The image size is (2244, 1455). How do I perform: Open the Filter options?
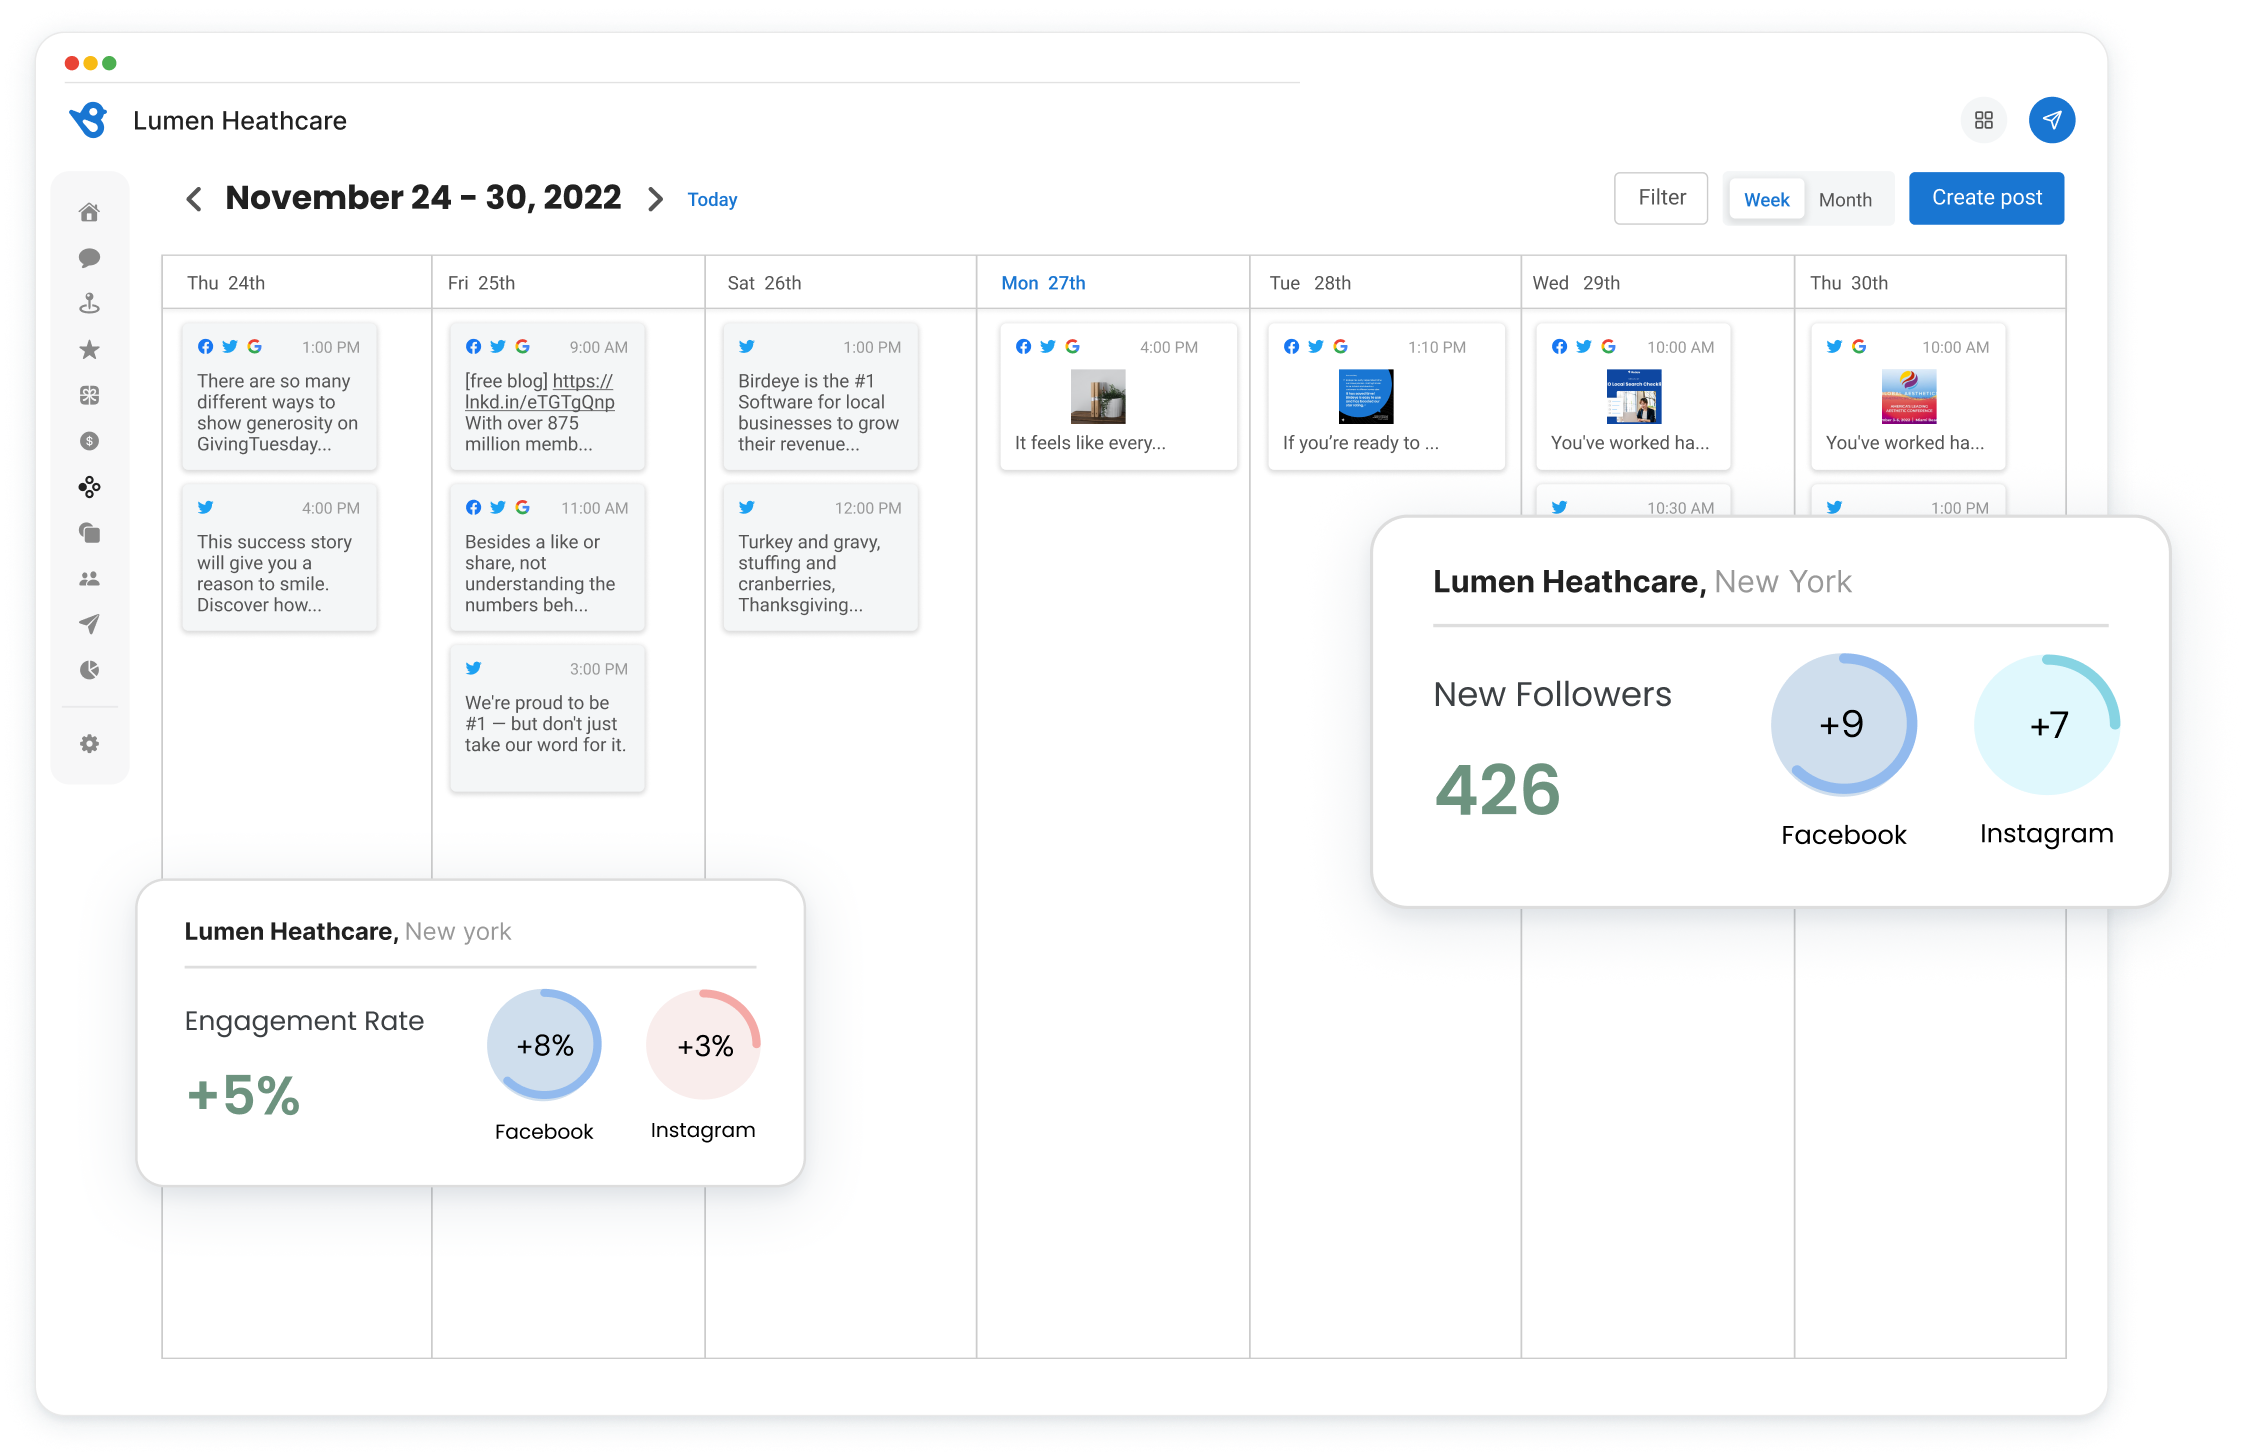pyautogui.click(x=1661, y=198)
